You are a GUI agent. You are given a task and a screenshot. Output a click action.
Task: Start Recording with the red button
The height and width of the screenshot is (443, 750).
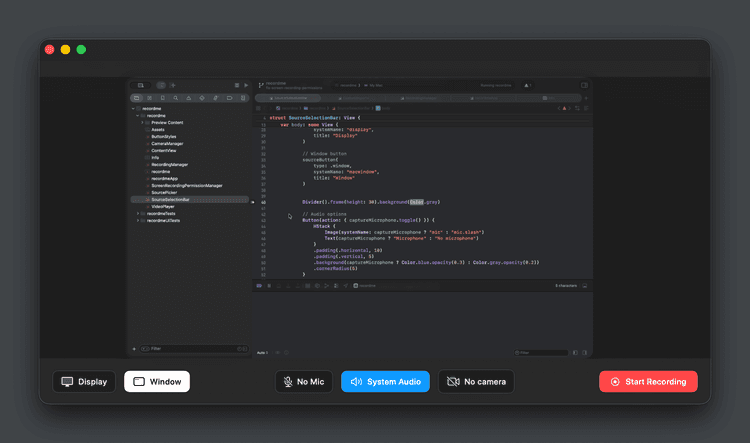tap(648, 381)
